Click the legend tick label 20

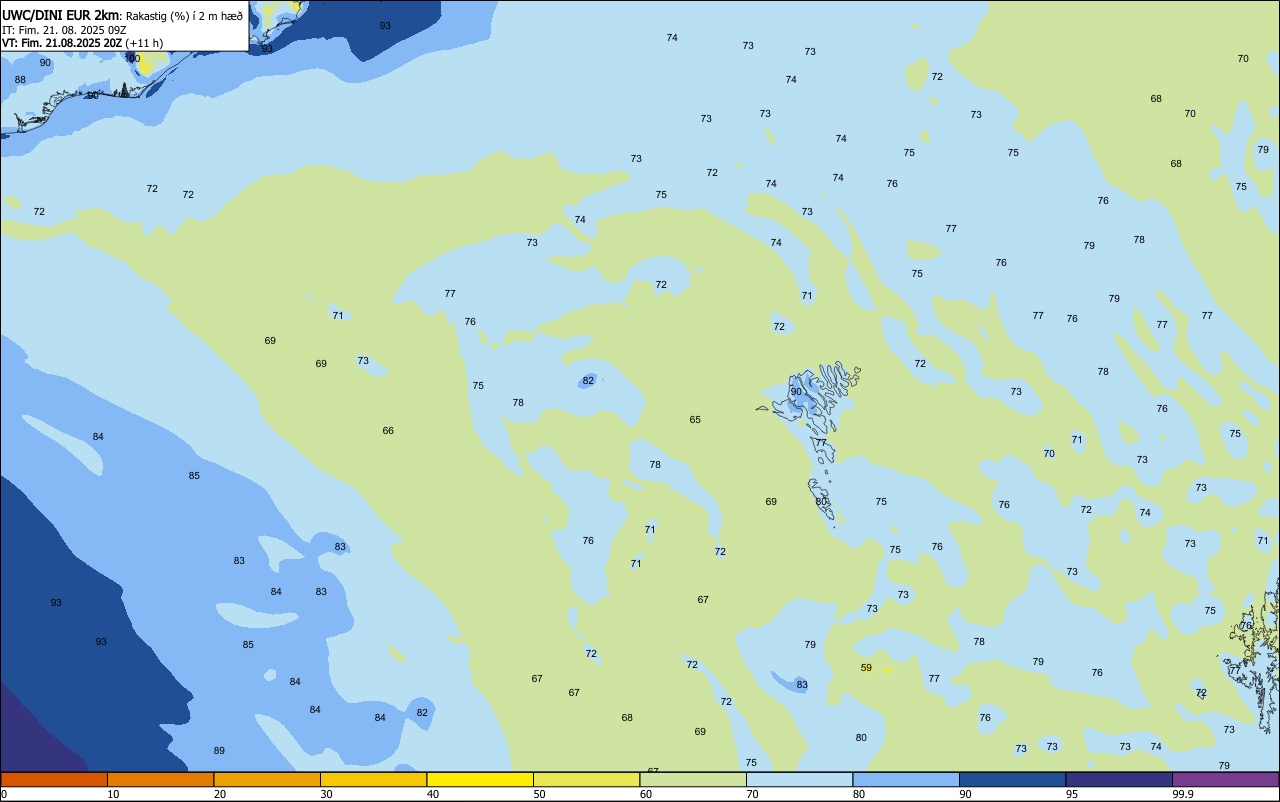220,794
